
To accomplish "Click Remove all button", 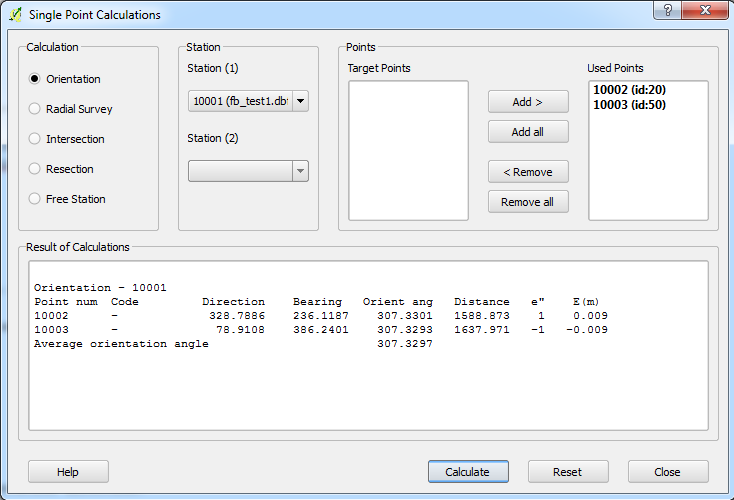I will click(528, 202).
